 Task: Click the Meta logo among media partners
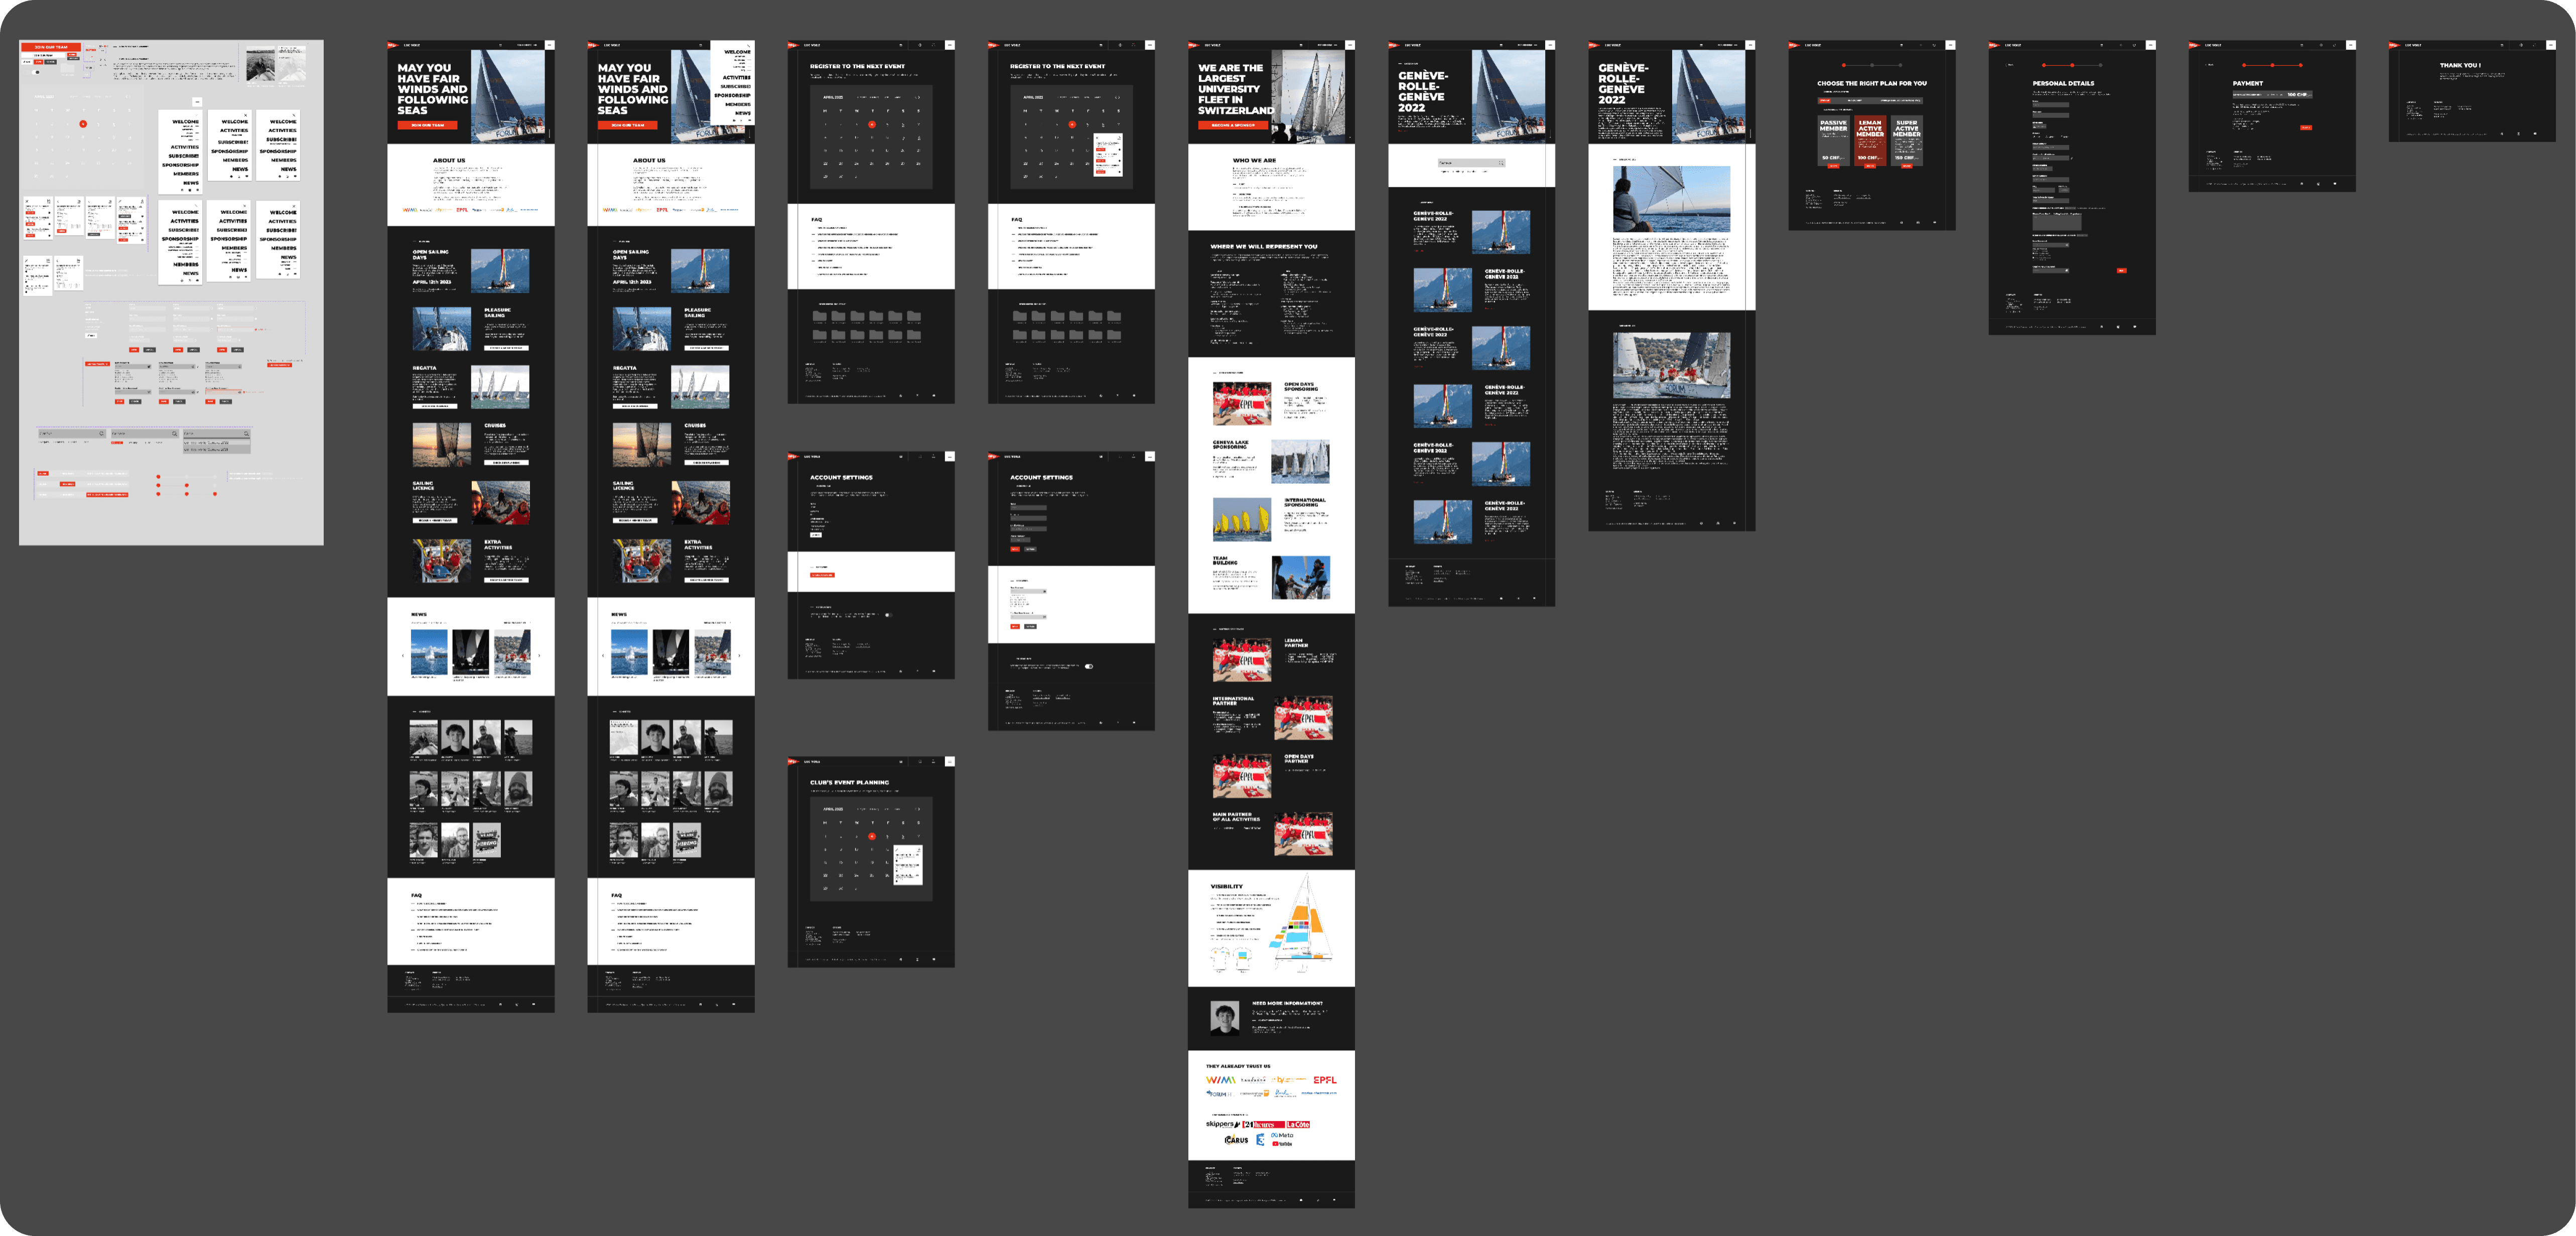click(x=1282, y=1135)
